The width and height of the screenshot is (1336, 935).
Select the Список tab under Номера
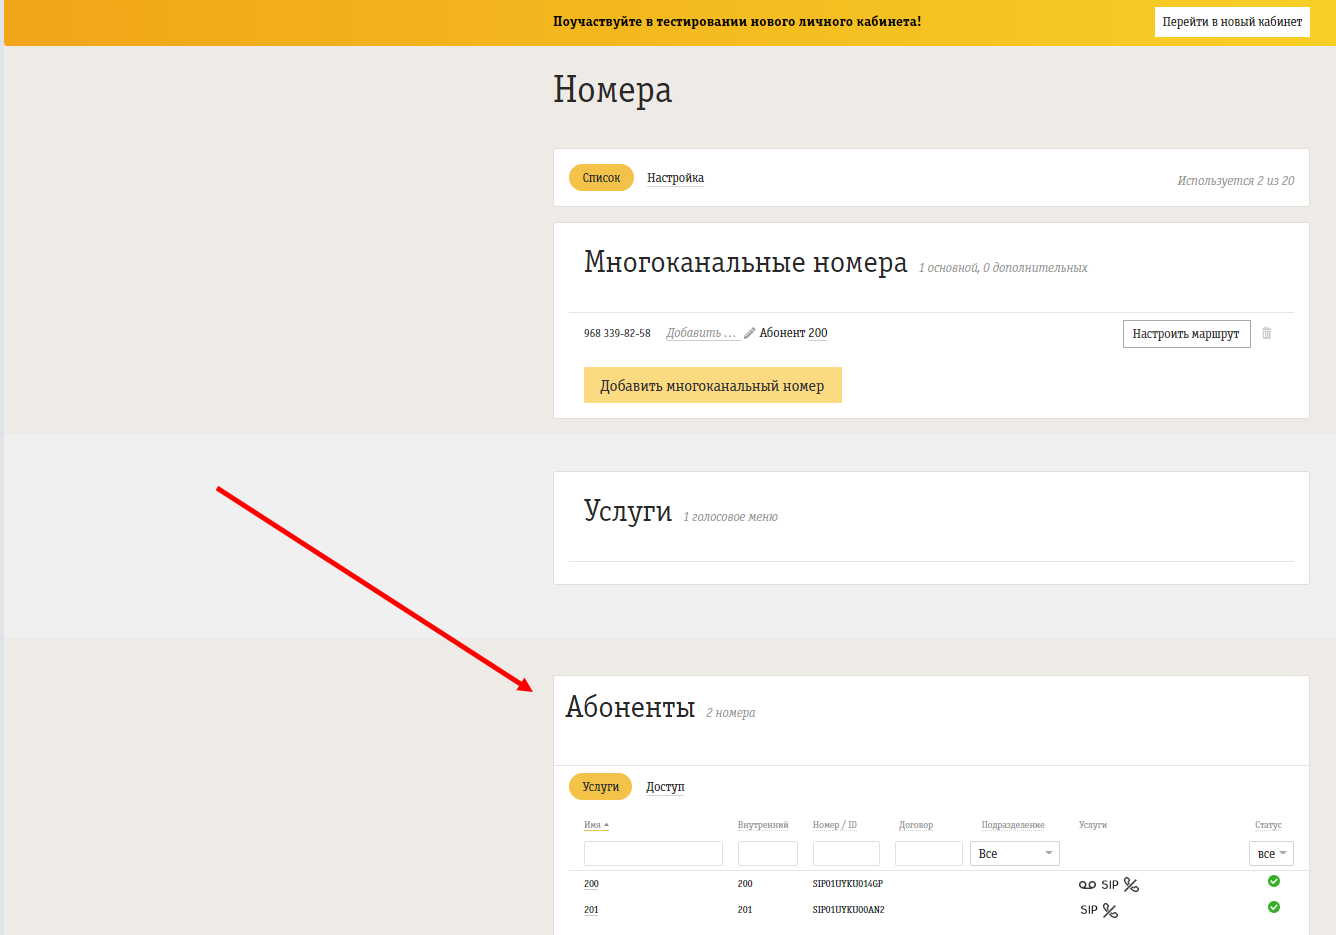[x=601, y=178]
